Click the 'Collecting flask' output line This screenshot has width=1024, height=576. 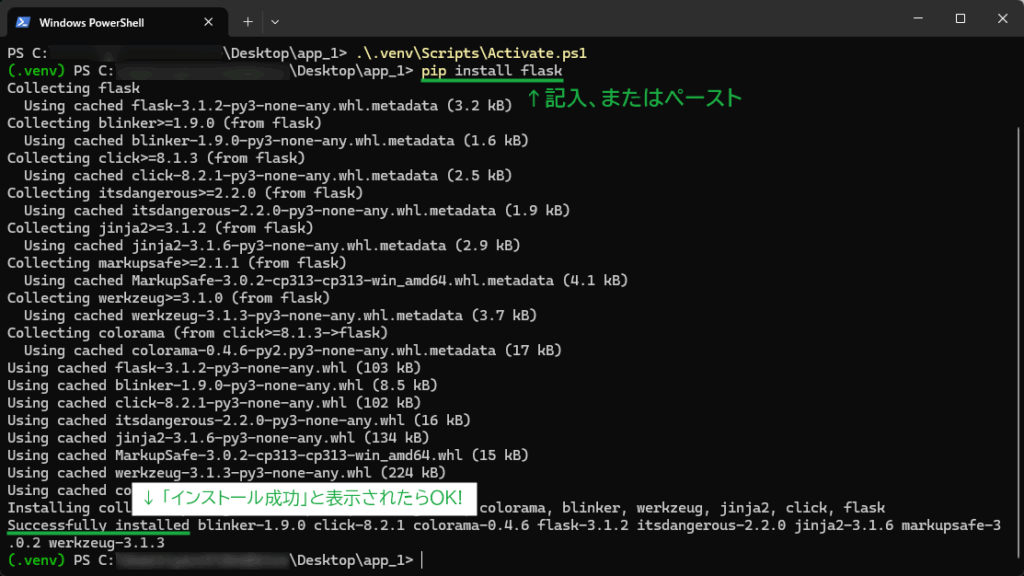click(x=73, y=88)
